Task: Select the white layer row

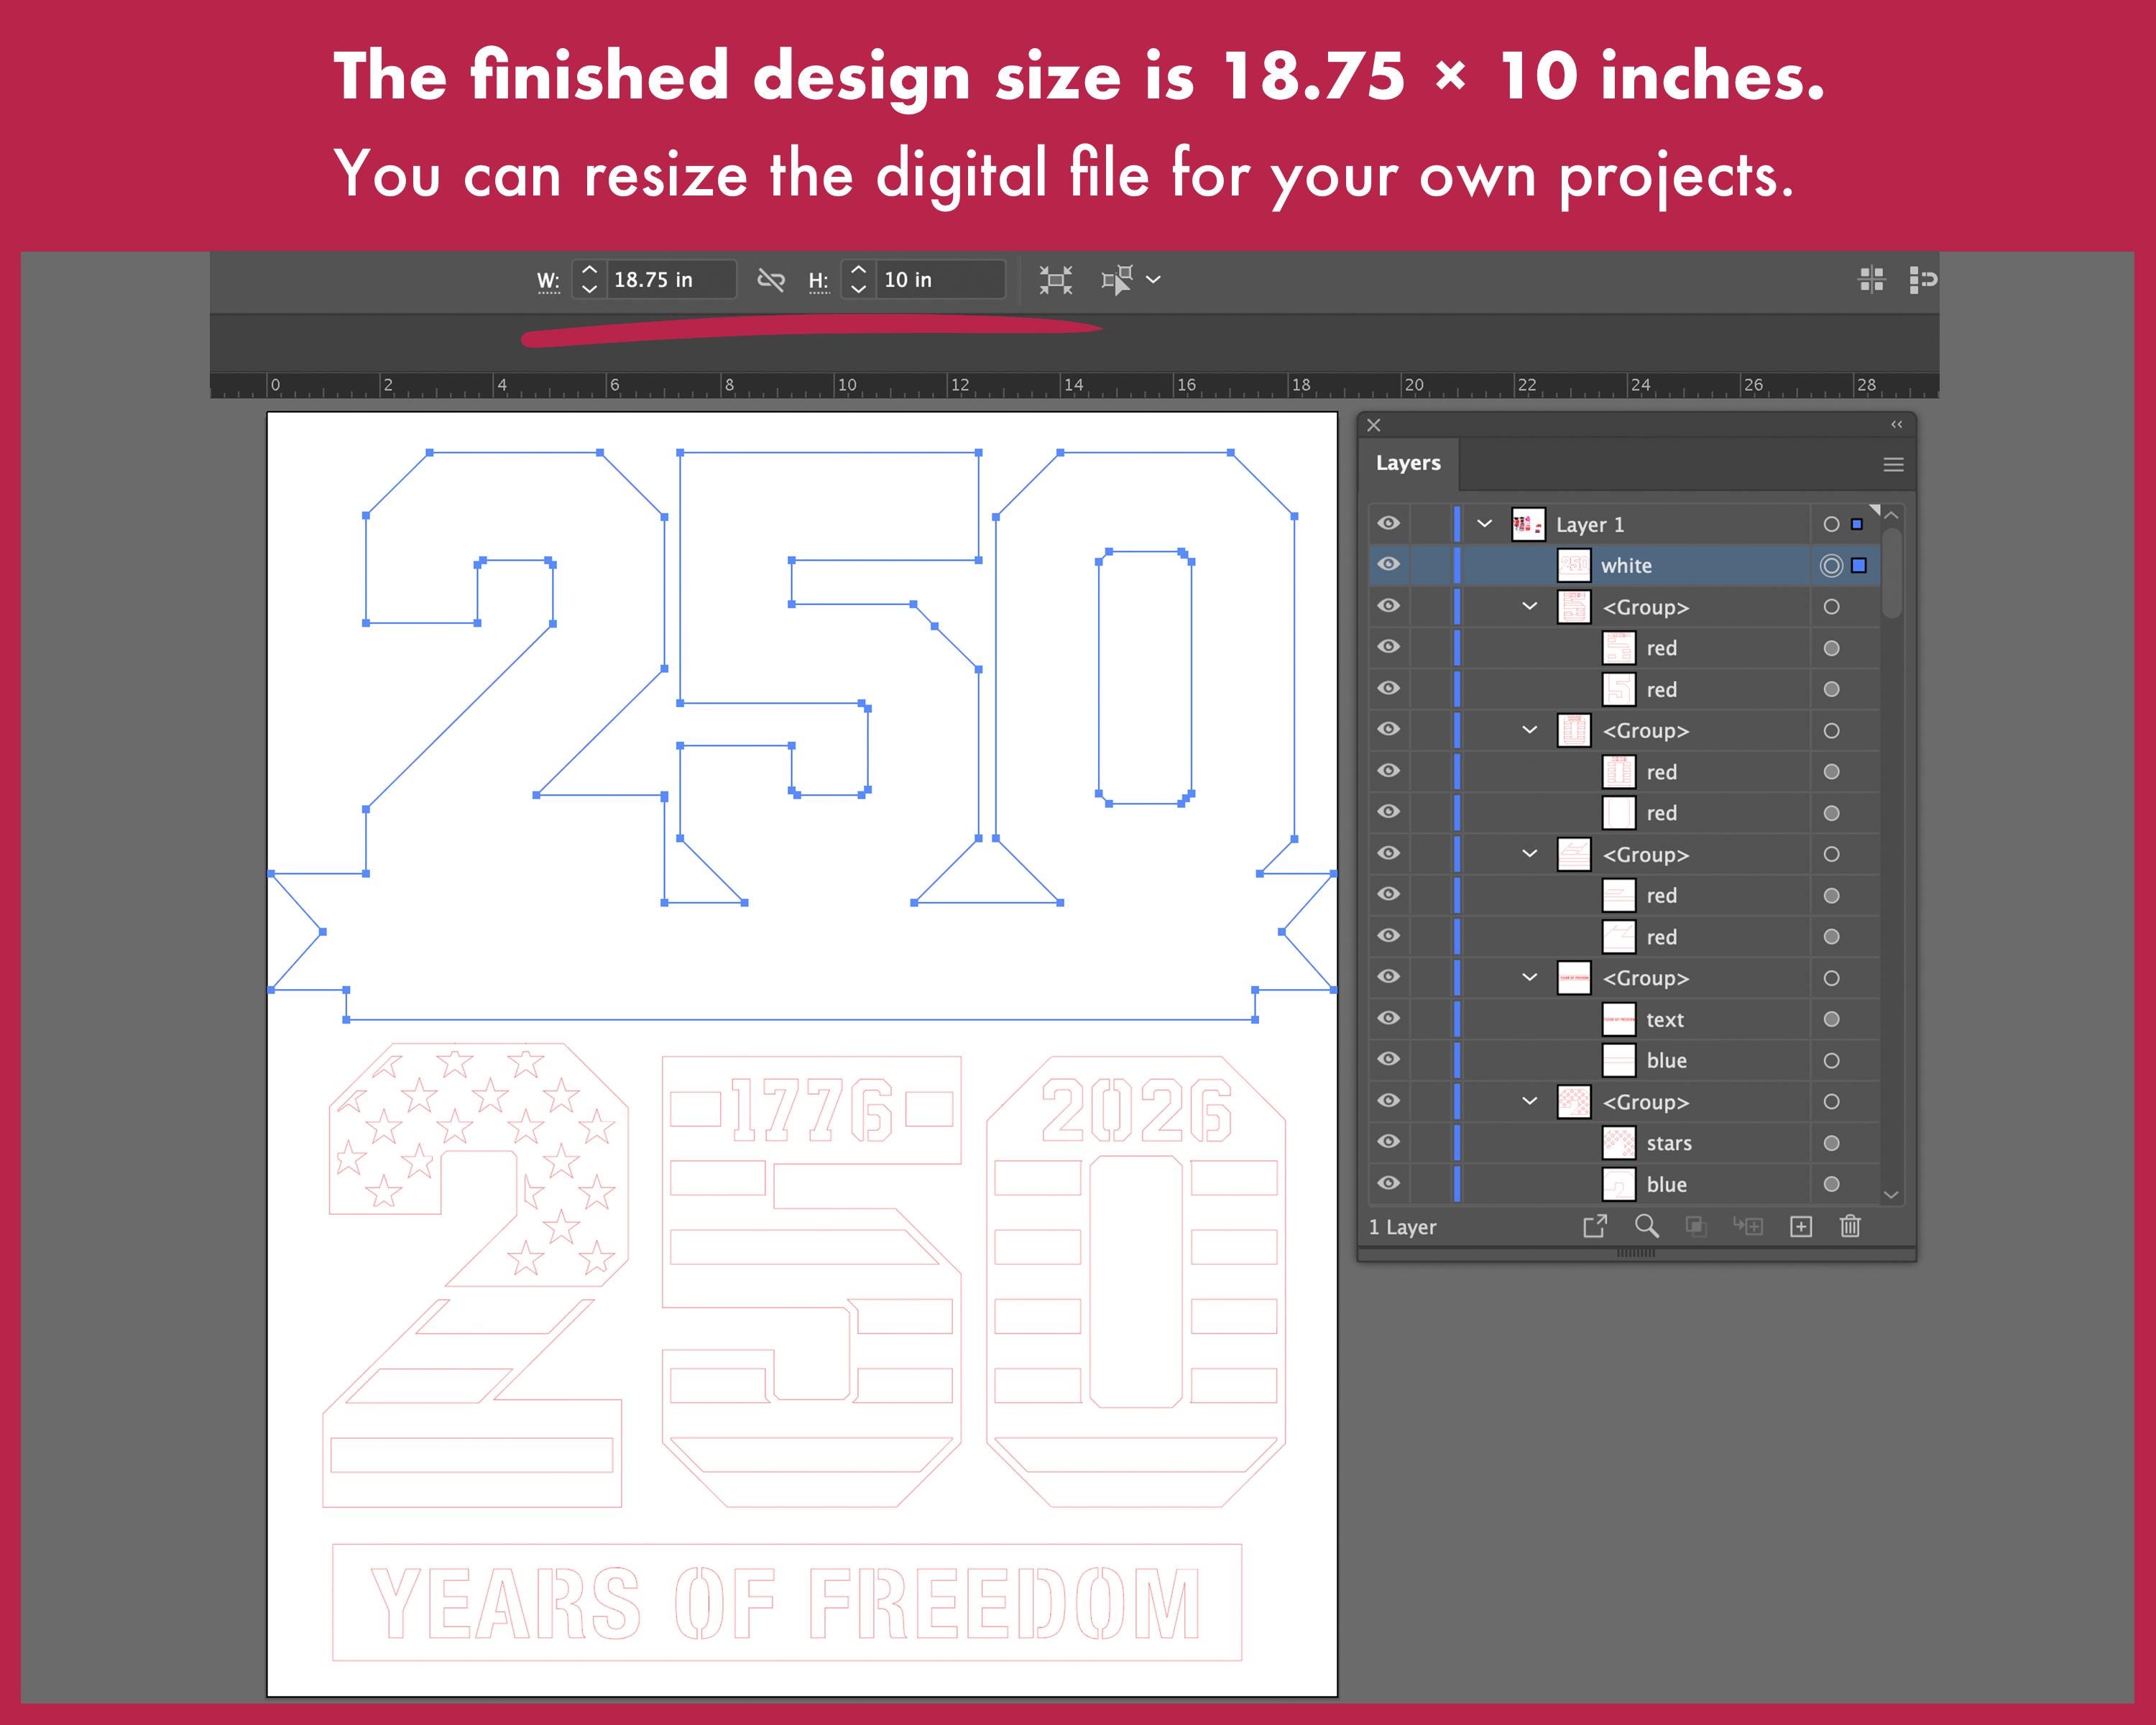Action: [x=1625, y=565]
